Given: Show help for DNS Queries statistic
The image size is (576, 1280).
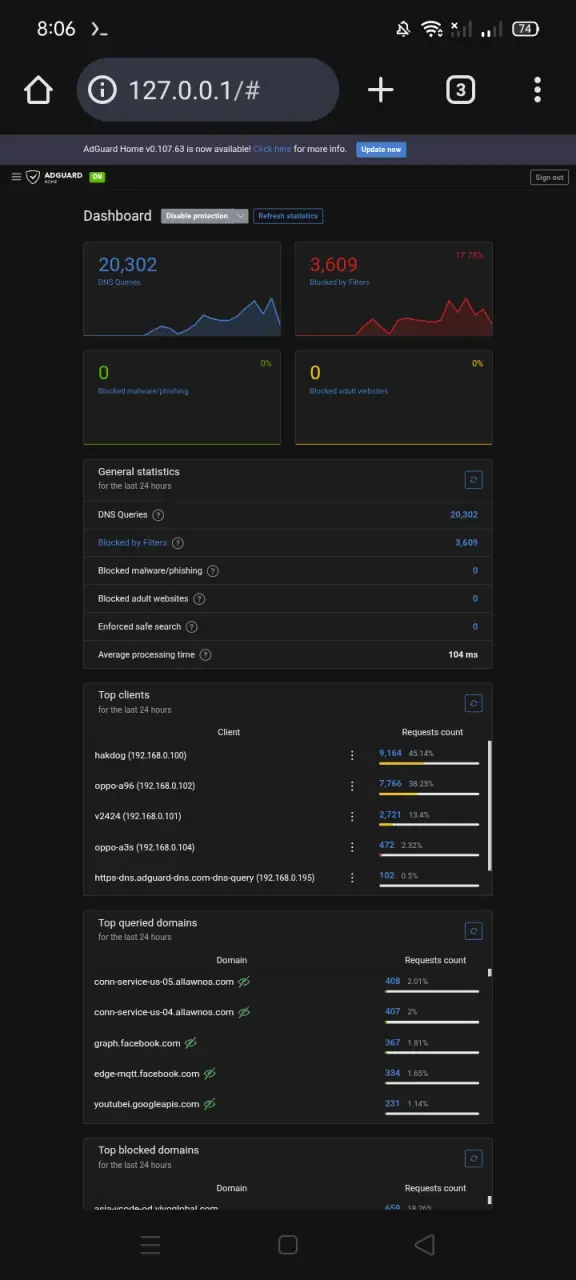Looking at the screenshot, I should 158,515.
